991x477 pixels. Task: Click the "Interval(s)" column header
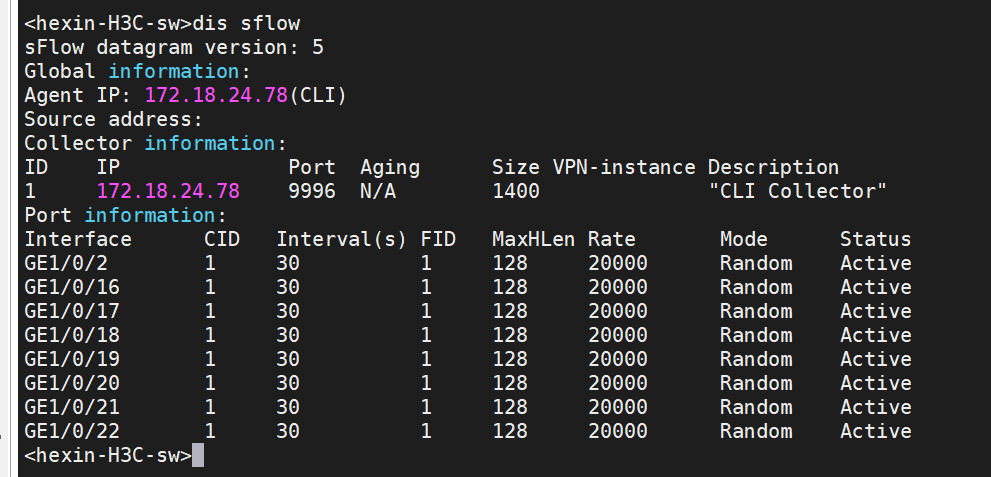click(x=342, y=239)
